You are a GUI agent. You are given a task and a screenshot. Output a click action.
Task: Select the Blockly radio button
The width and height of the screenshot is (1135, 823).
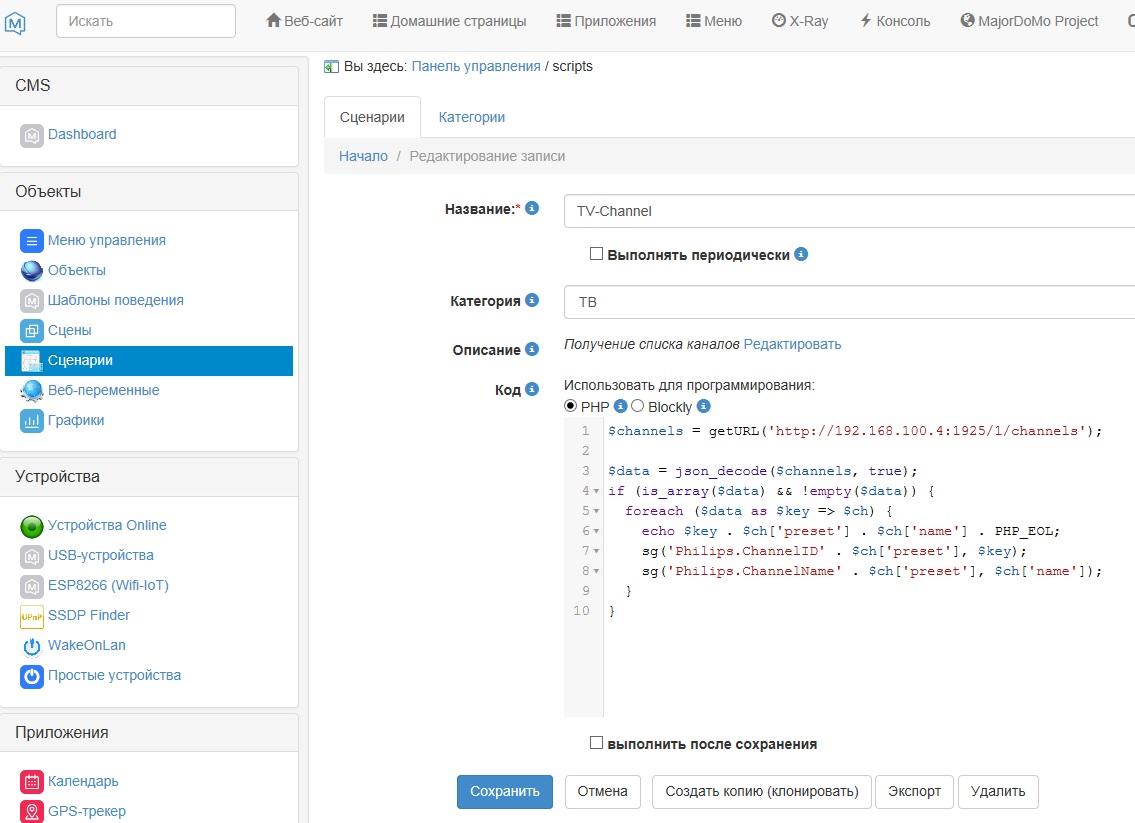pyautogui.click(x=638, y=406)
